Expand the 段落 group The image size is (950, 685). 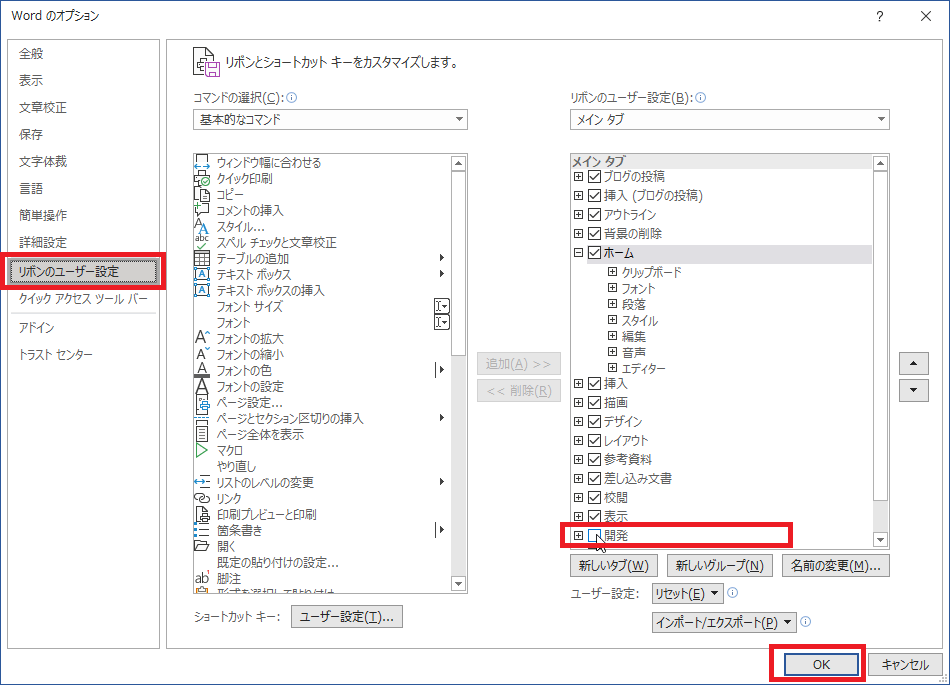613,304
